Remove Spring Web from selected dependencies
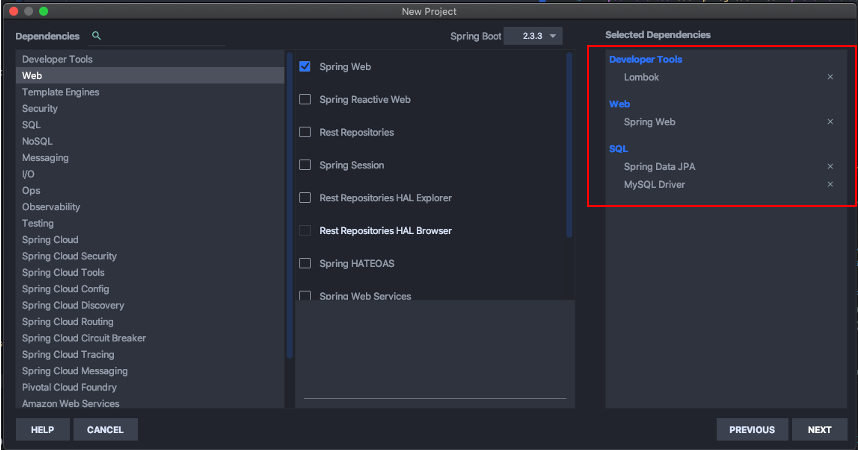This screenshot has width=858, height=450. coord(830,122)
